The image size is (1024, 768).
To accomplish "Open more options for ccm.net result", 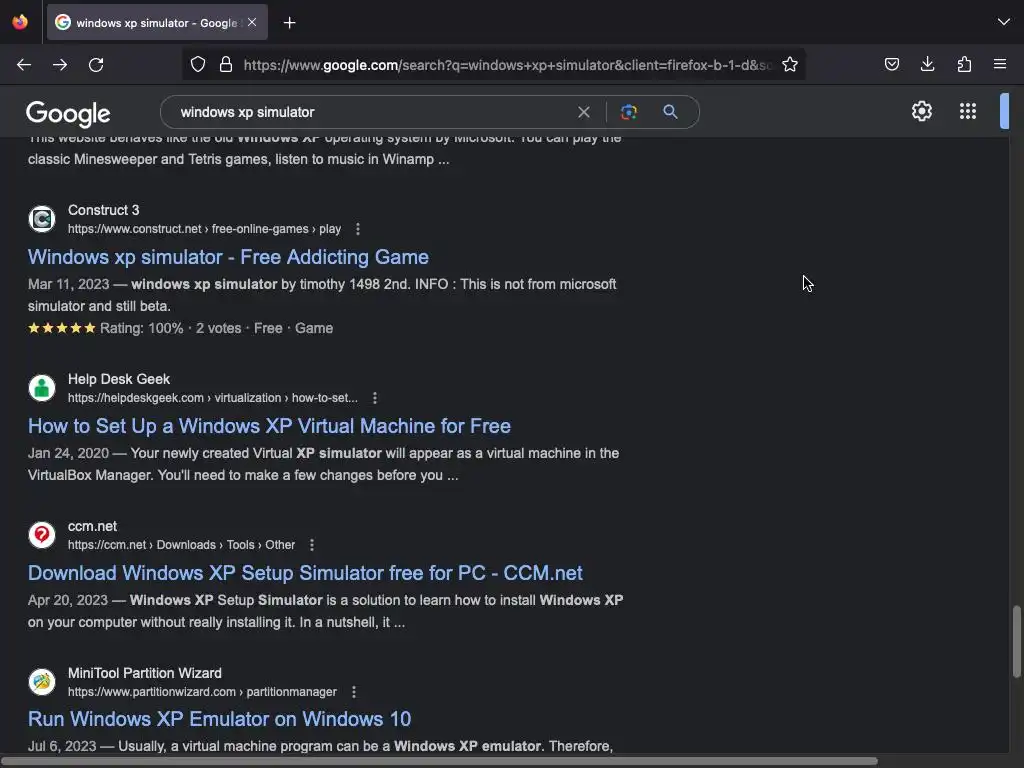I will [312, 545].
